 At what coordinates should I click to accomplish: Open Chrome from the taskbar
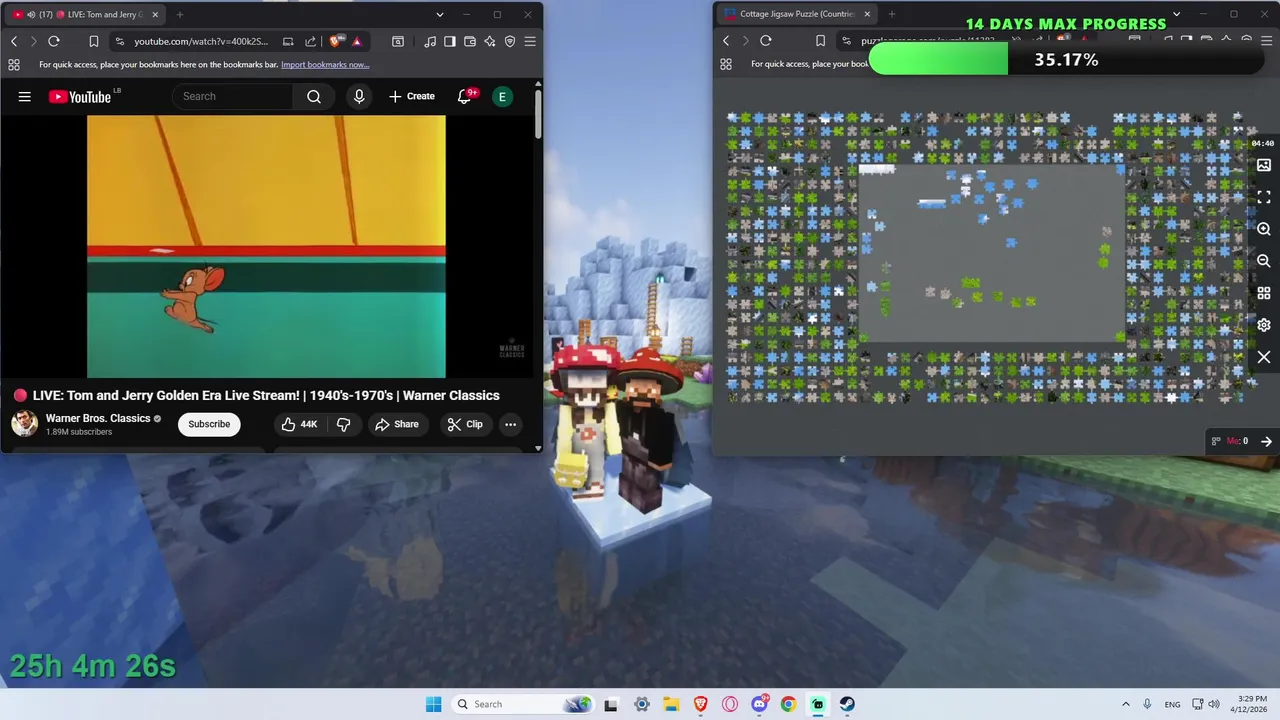point(788,704)
